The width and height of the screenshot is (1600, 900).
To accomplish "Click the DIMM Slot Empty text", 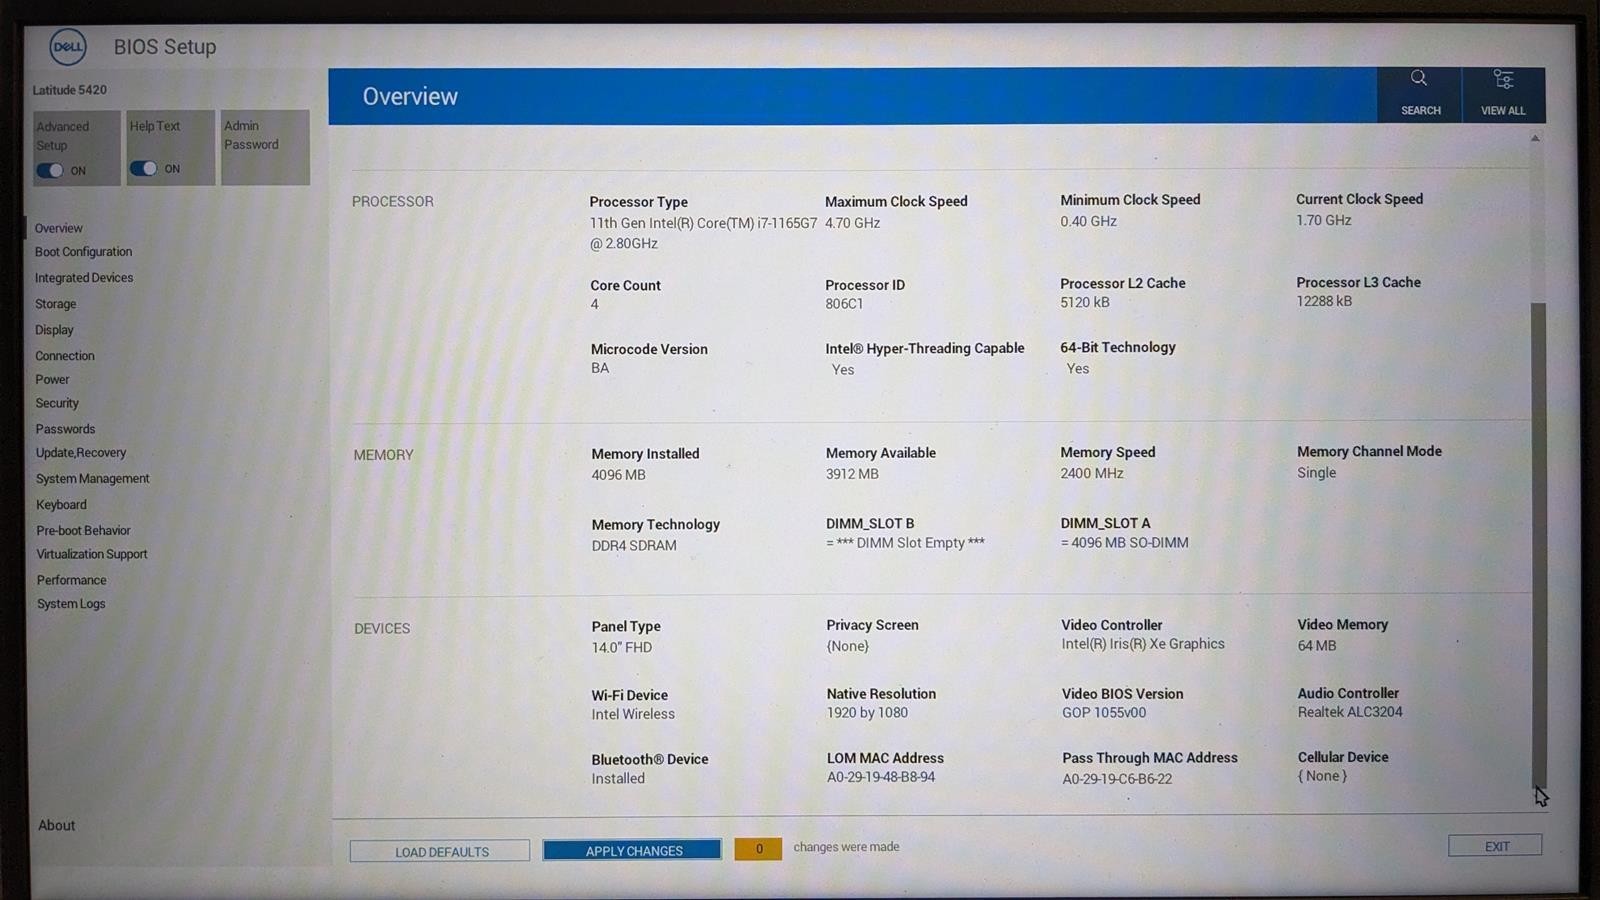I will 905,543.
